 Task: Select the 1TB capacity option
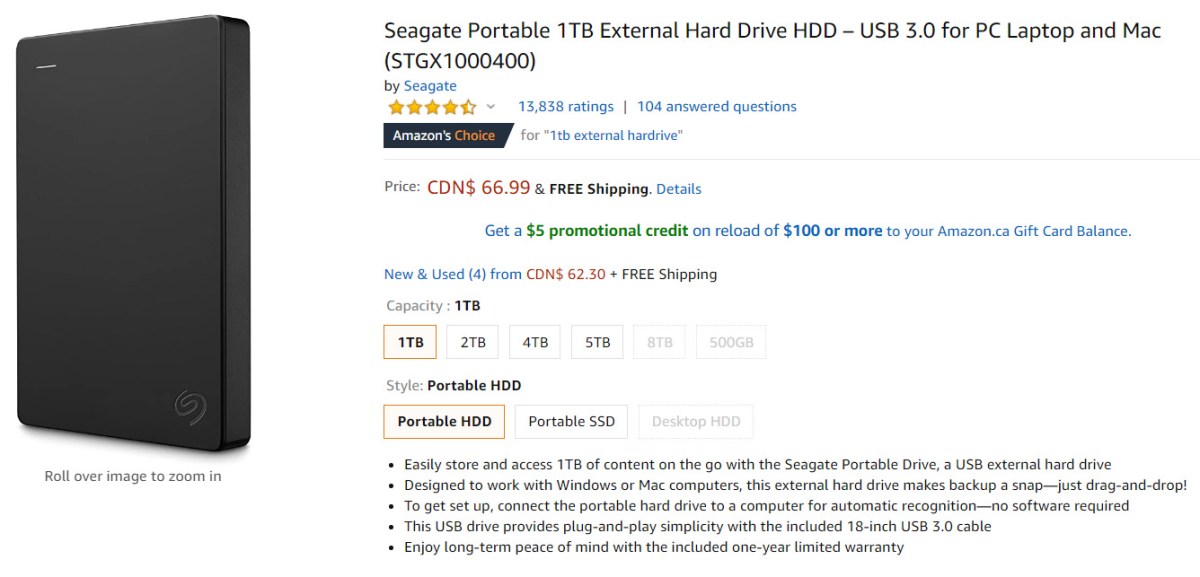coord(410,342)
